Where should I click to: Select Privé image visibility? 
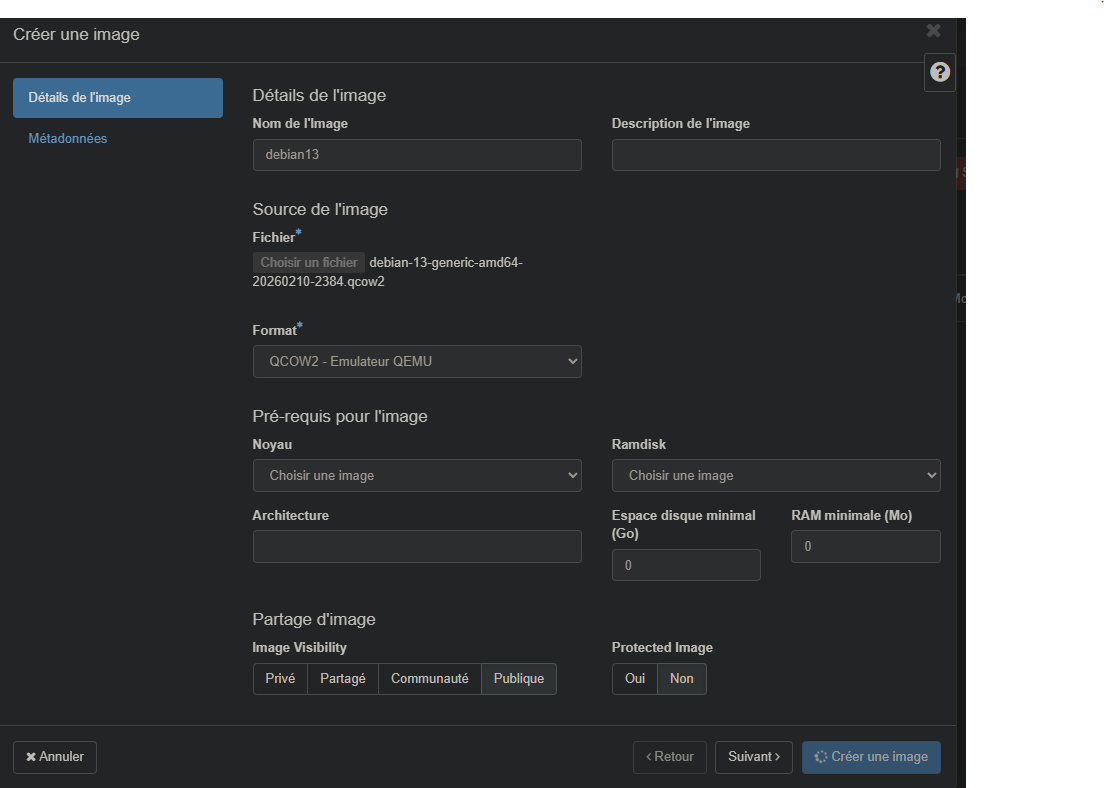280,678
